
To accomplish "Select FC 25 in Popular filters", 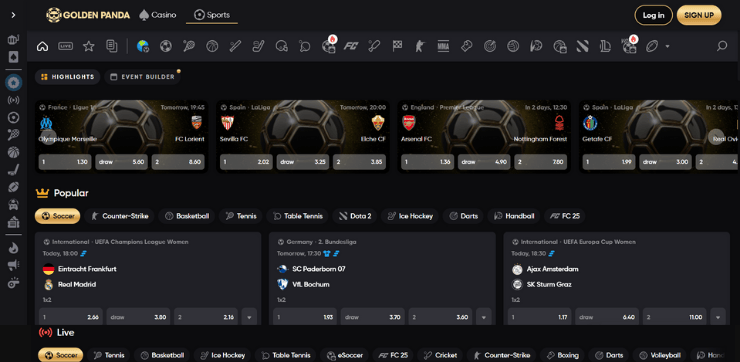I will coord(564,216).
